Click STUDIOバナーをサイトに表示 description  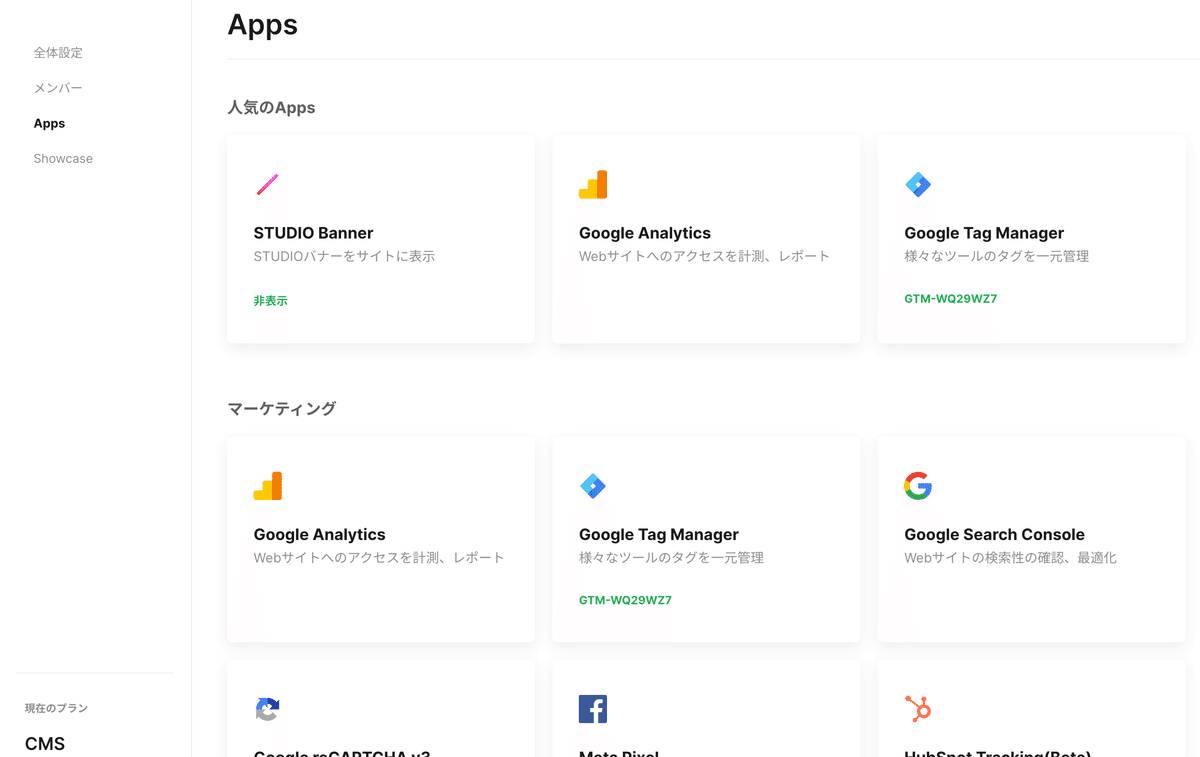point(344,256)
